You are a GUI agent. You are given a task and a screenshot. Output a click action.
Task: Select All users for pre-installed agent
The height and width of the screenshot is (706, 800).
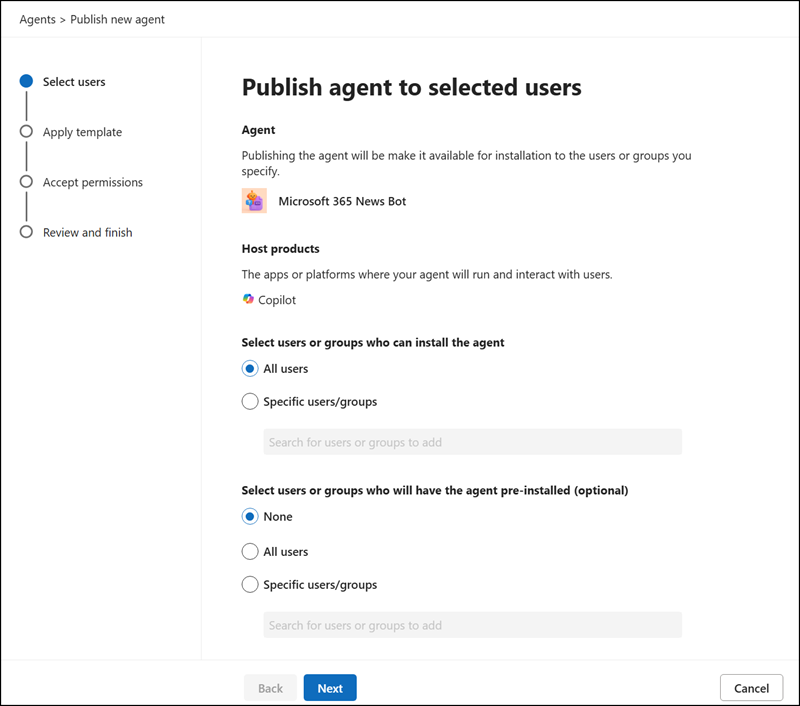250,551
